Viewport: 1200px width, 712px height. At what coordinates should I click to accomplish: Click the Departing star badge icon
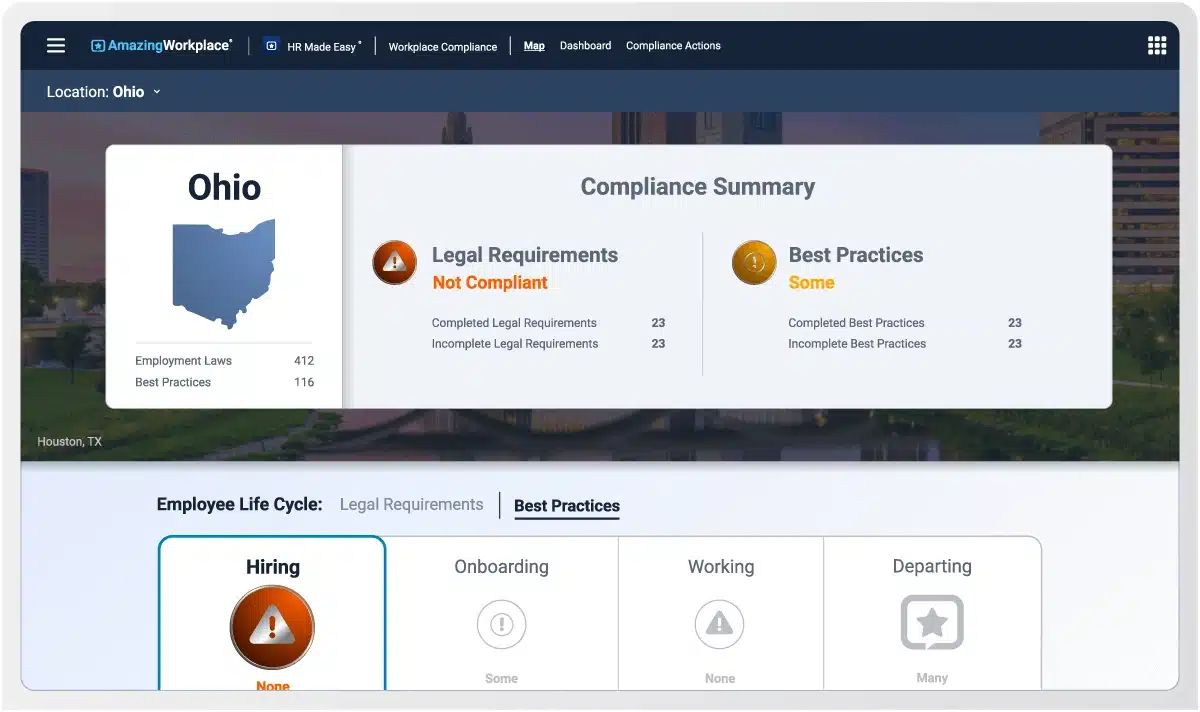[932, 623]
